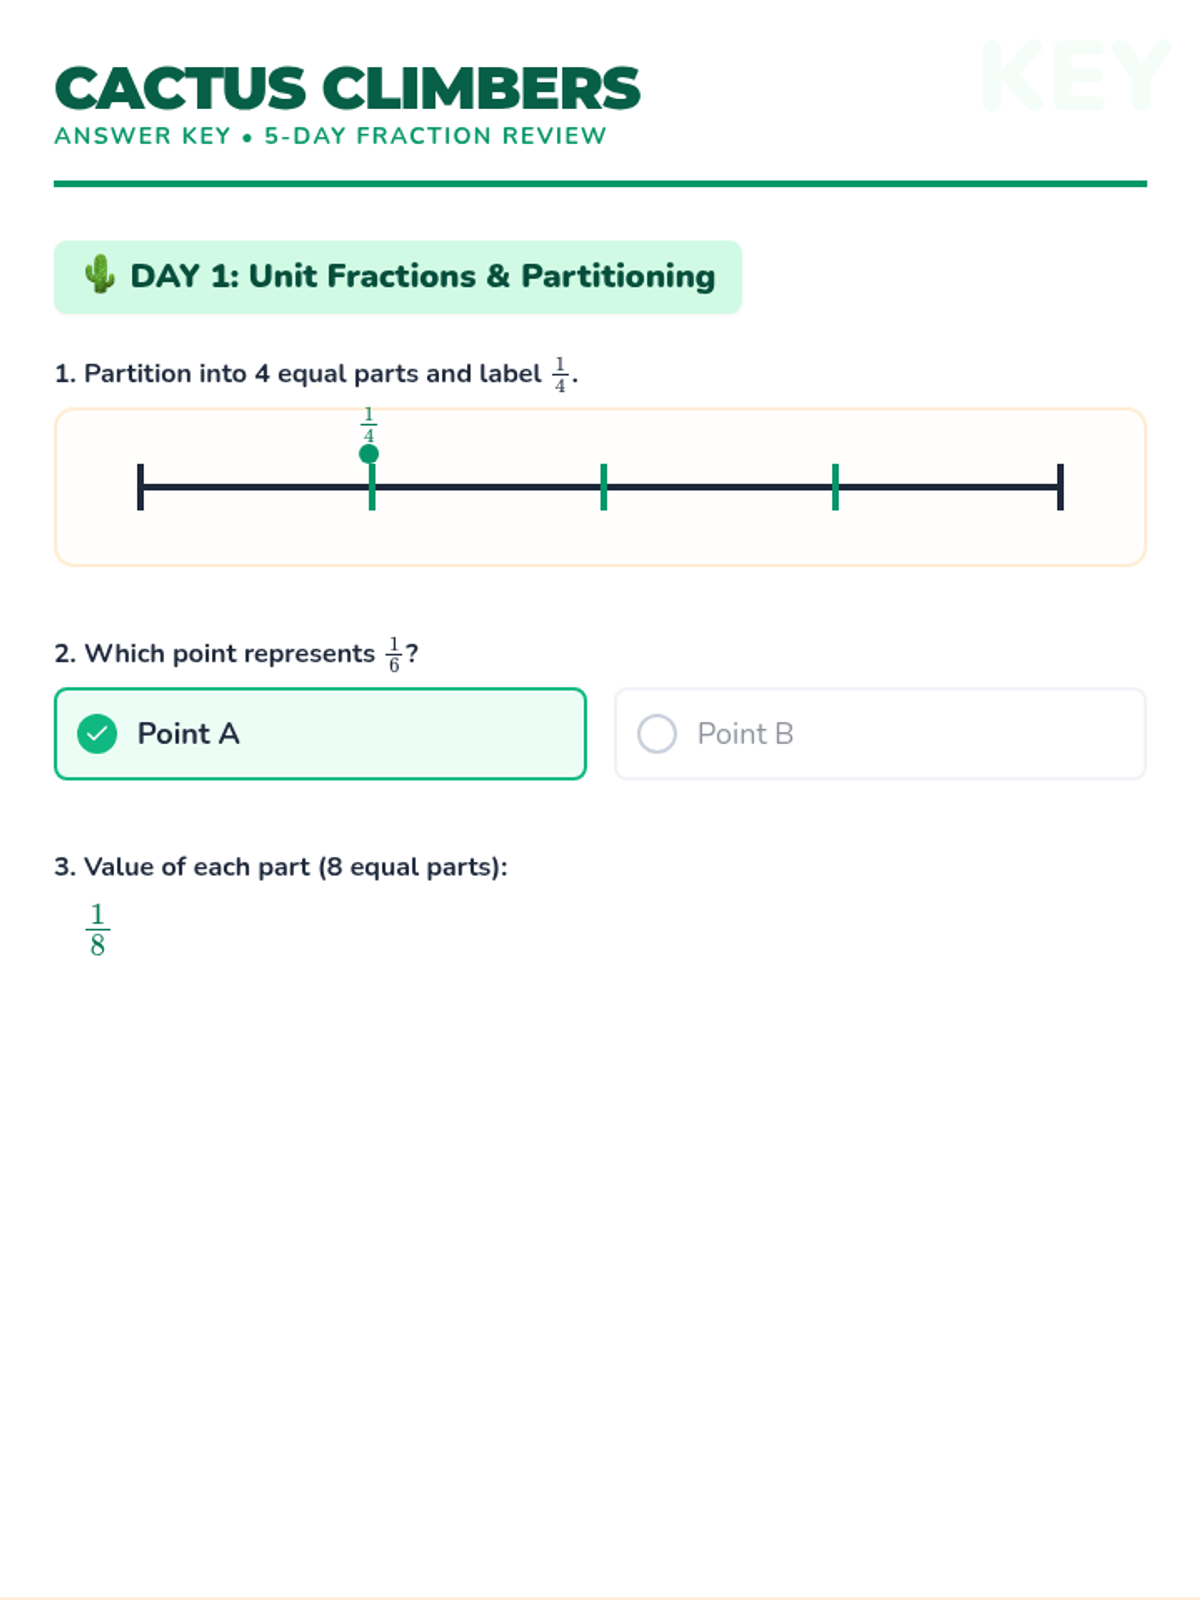
Task: Click the left endpoint of the number line
Action: coord(141,487)
